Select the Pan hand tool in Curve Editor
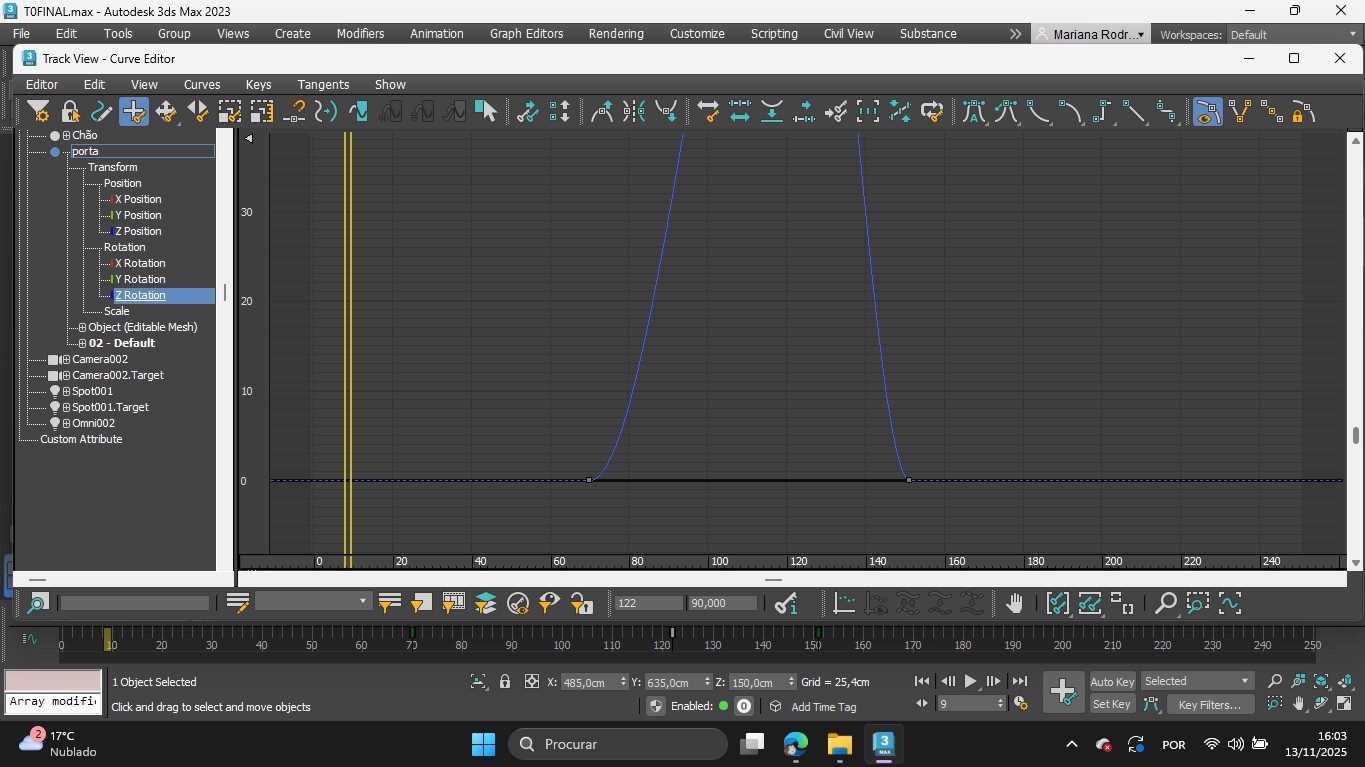 point(1014,603)
